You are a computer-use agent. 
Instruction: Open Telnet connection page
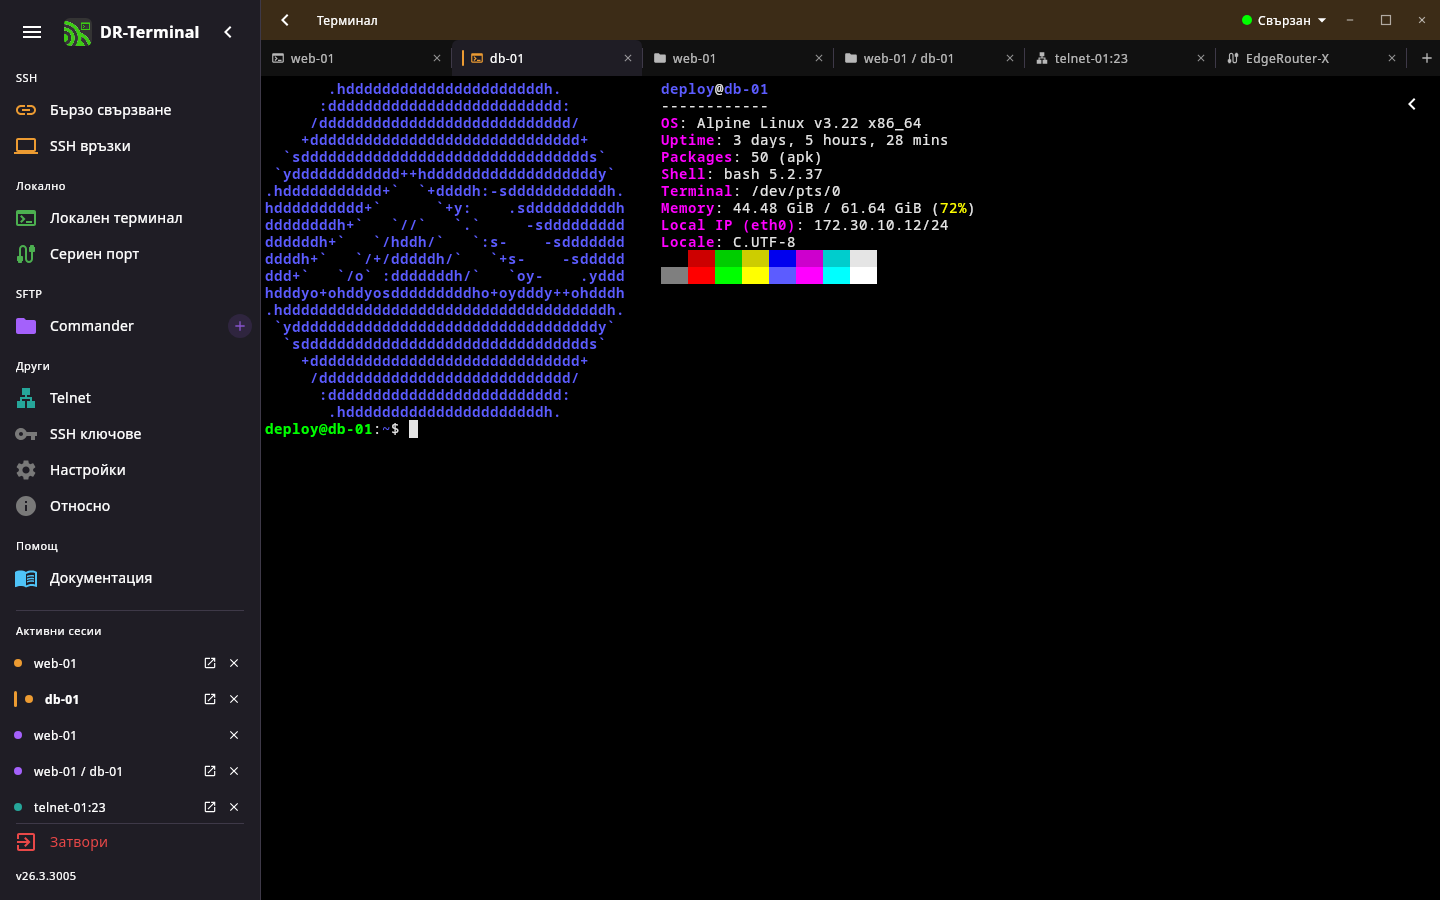point(130,398)
